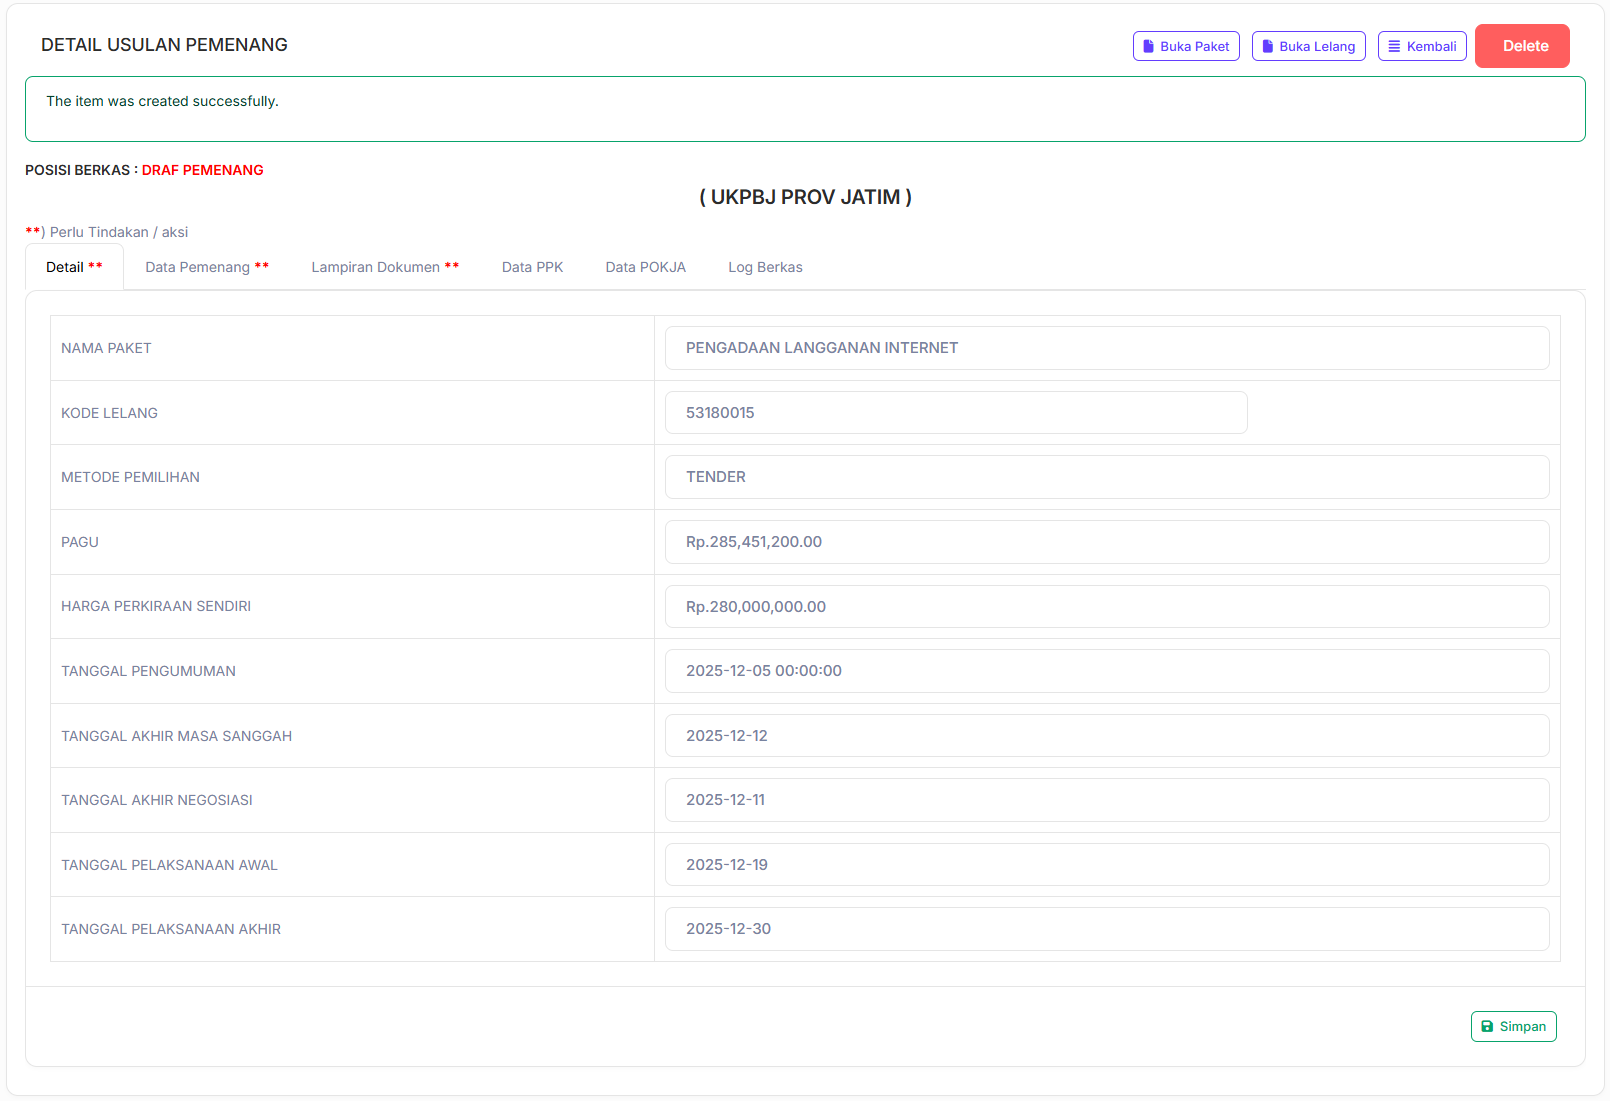Open the Tanggal Akhir Masa Sanggah field
The width and height of the screenshot is (1610, 1101).
[x=1106, y=736]
